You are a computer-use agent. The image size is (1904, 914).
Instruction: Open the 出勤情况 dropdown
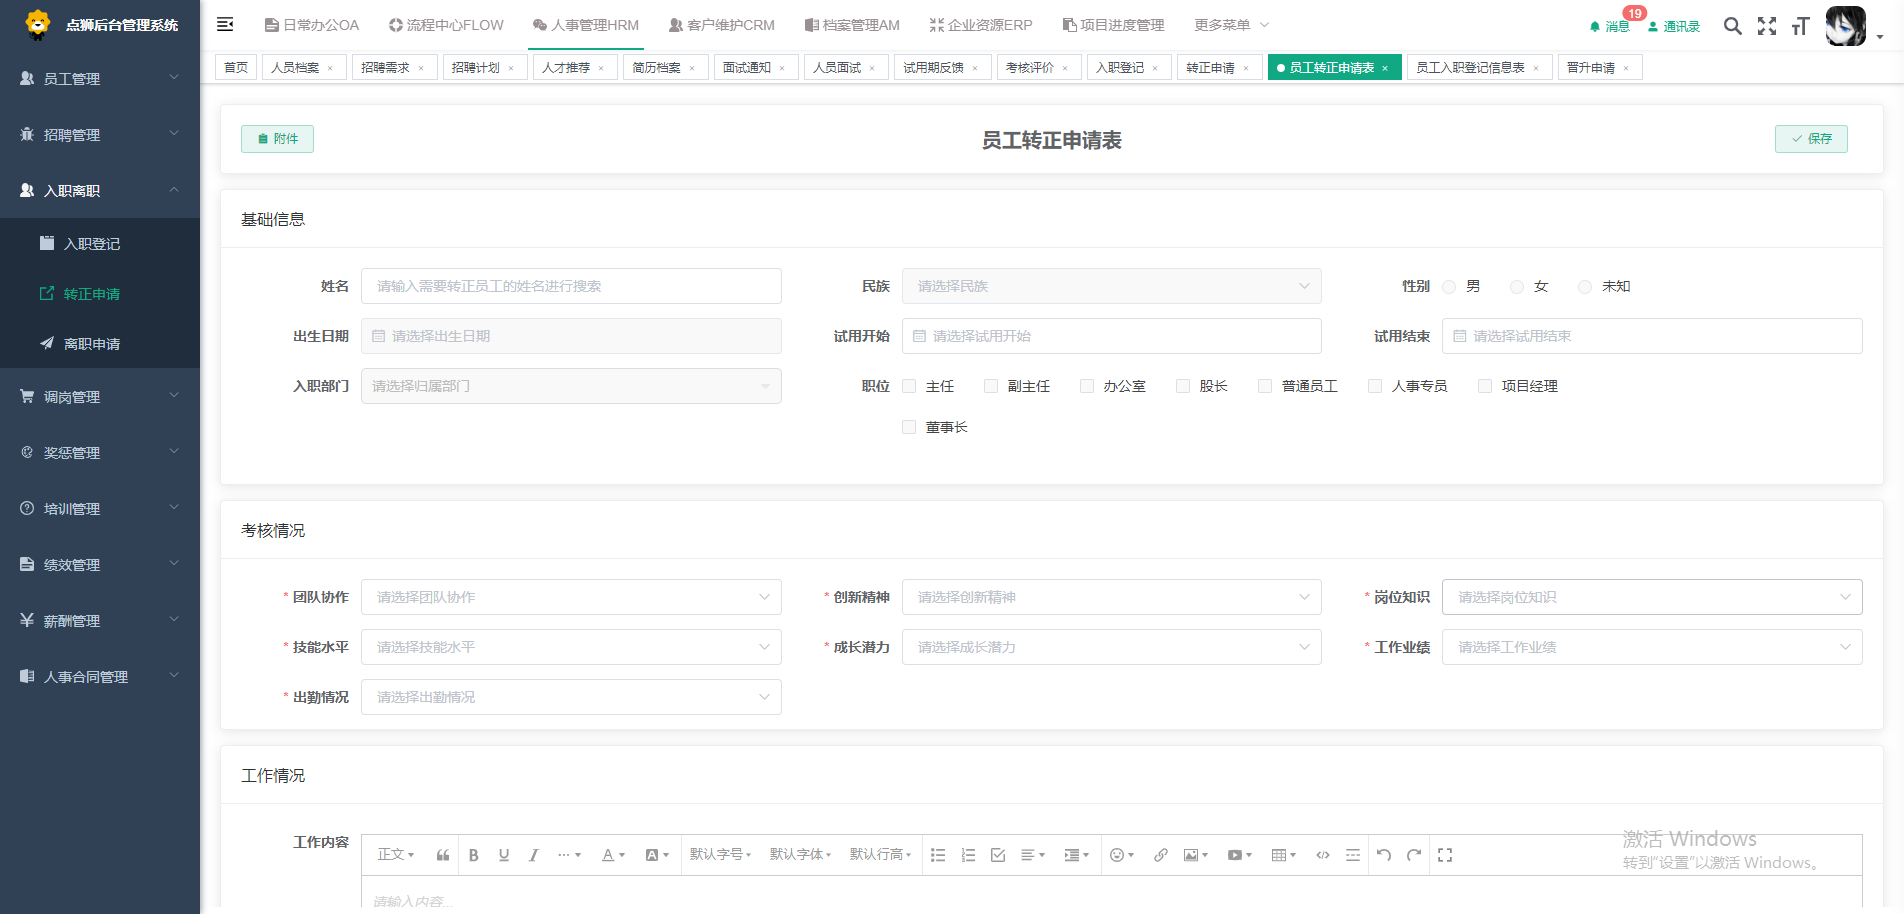click(571, 697)
